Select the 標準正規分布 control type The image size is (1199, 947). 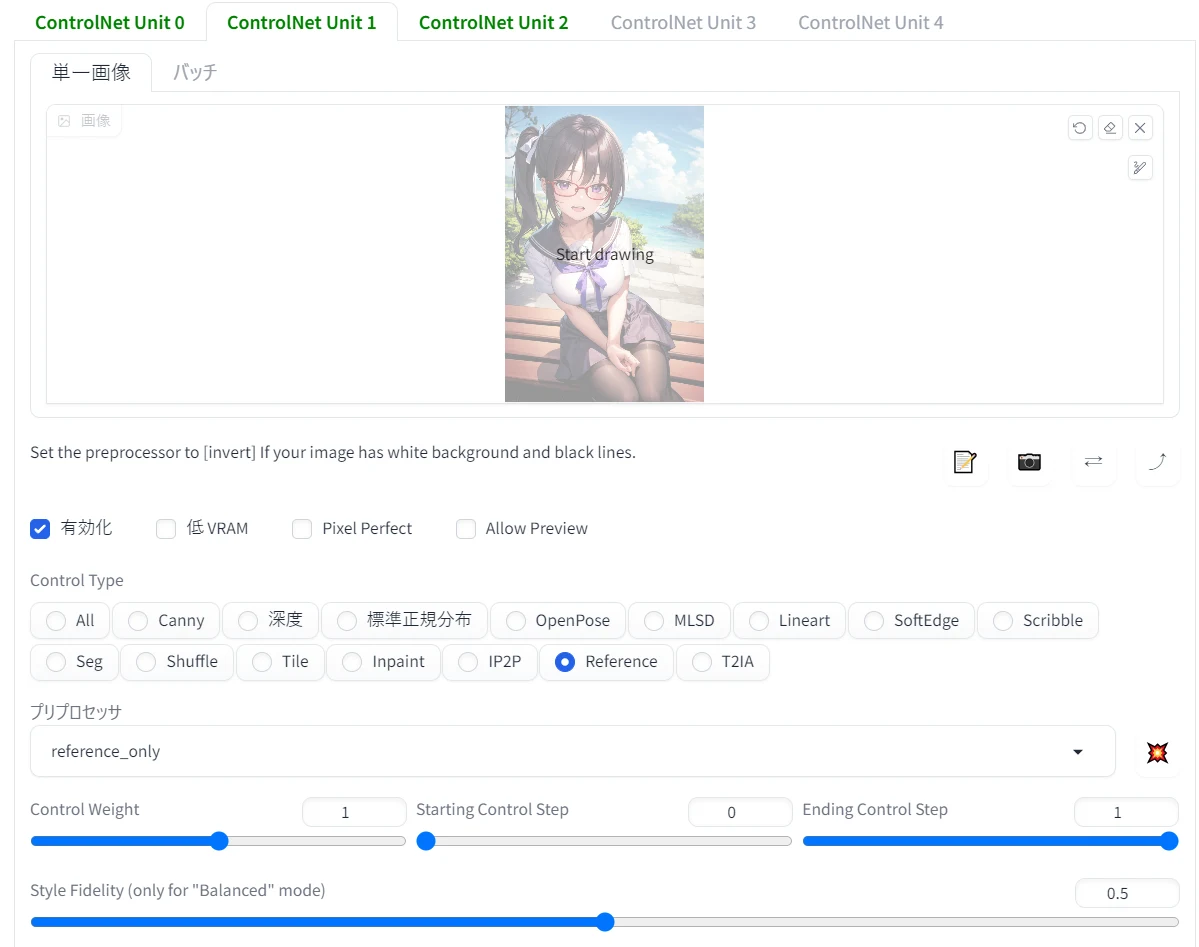(405, 620)
